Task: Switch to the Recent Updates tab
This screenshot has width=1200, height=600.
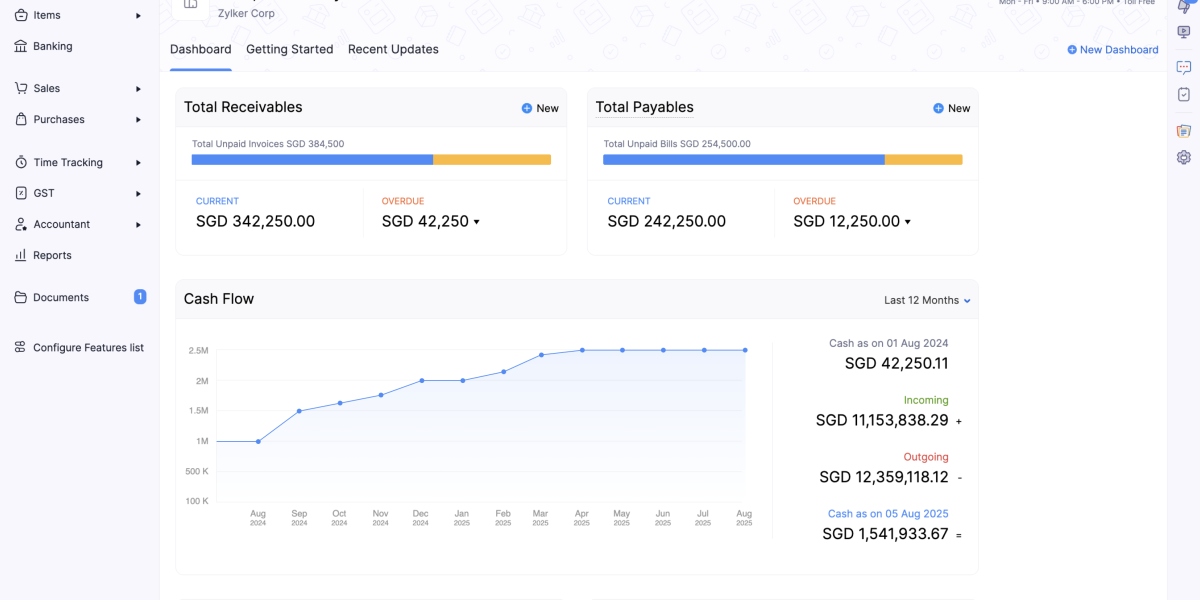Action: coord(393,49)
